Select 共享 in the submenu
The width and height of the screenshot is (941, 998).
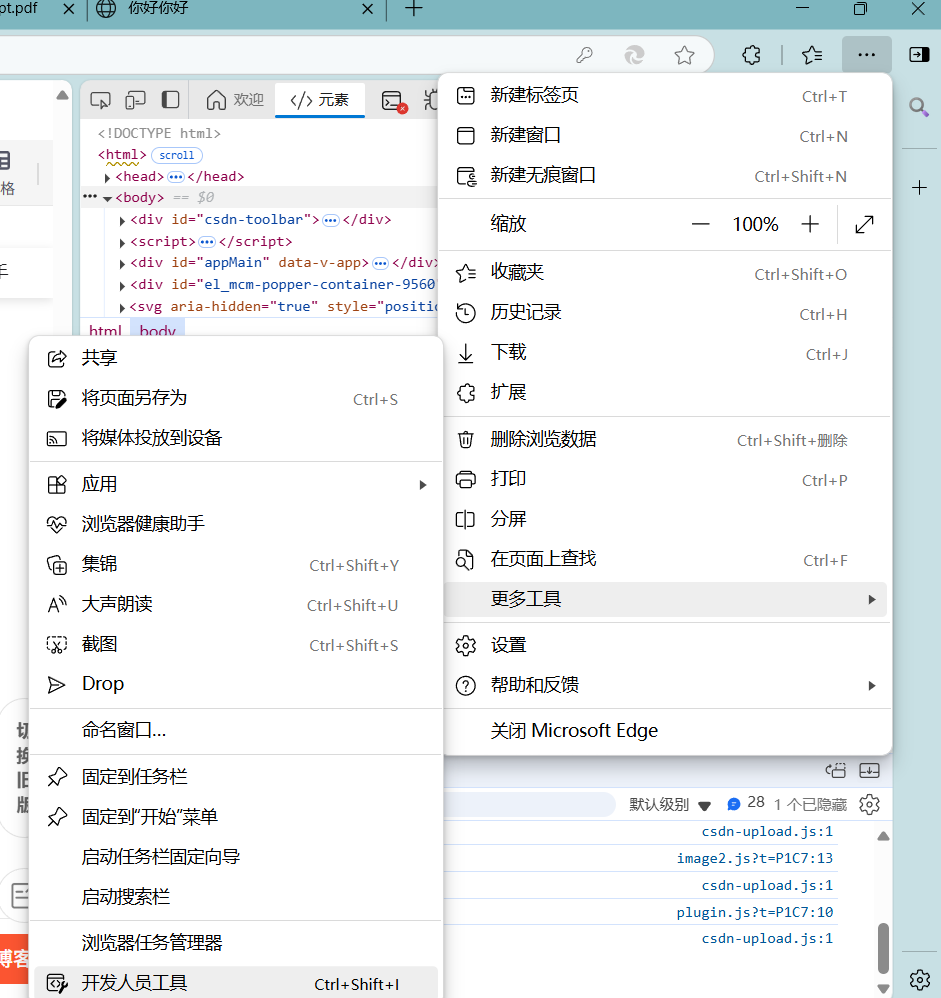click(x=236, y=358)
